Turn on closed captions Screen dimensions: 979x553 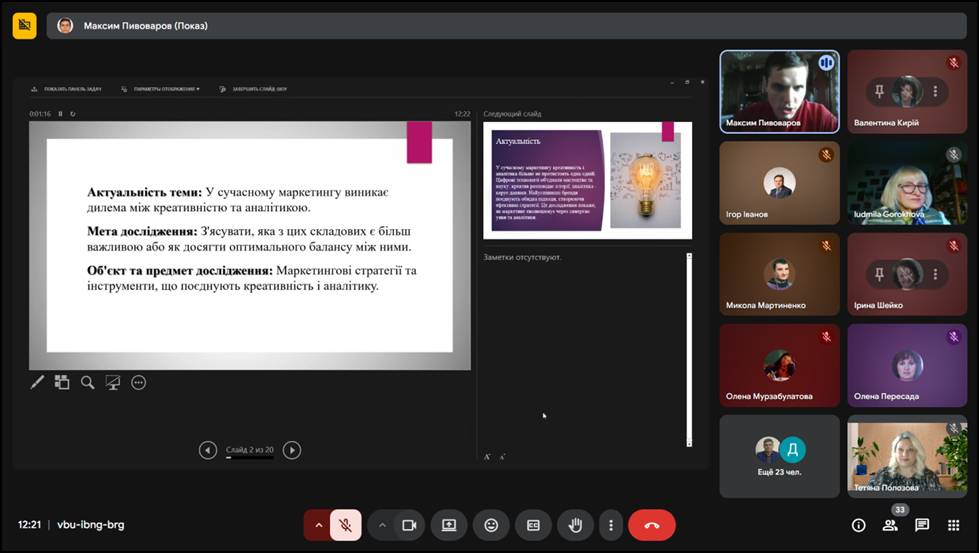point(533,525)
